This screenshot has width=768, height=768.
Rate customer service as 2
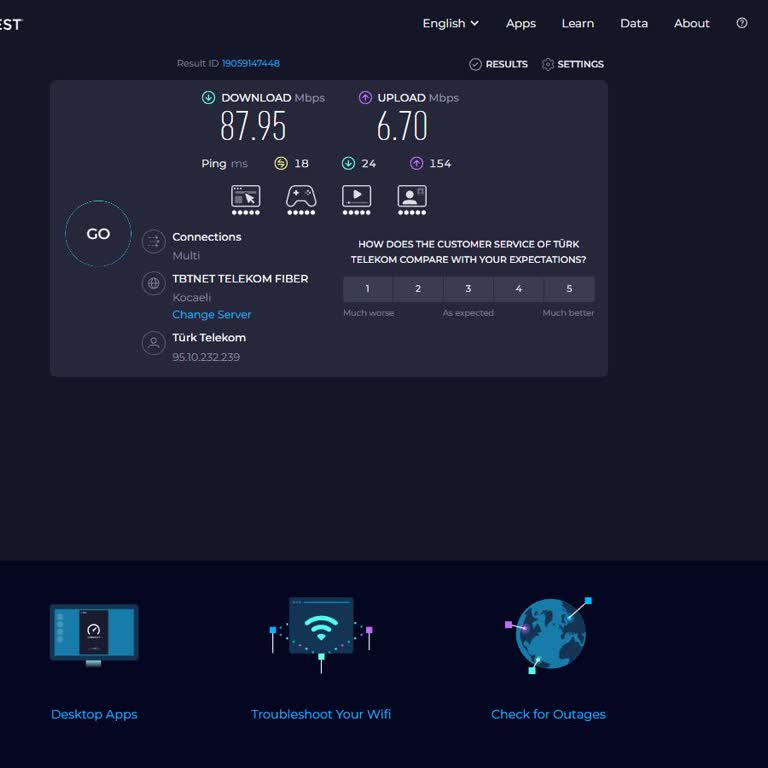pyautogui.click(x=418, y=288)
